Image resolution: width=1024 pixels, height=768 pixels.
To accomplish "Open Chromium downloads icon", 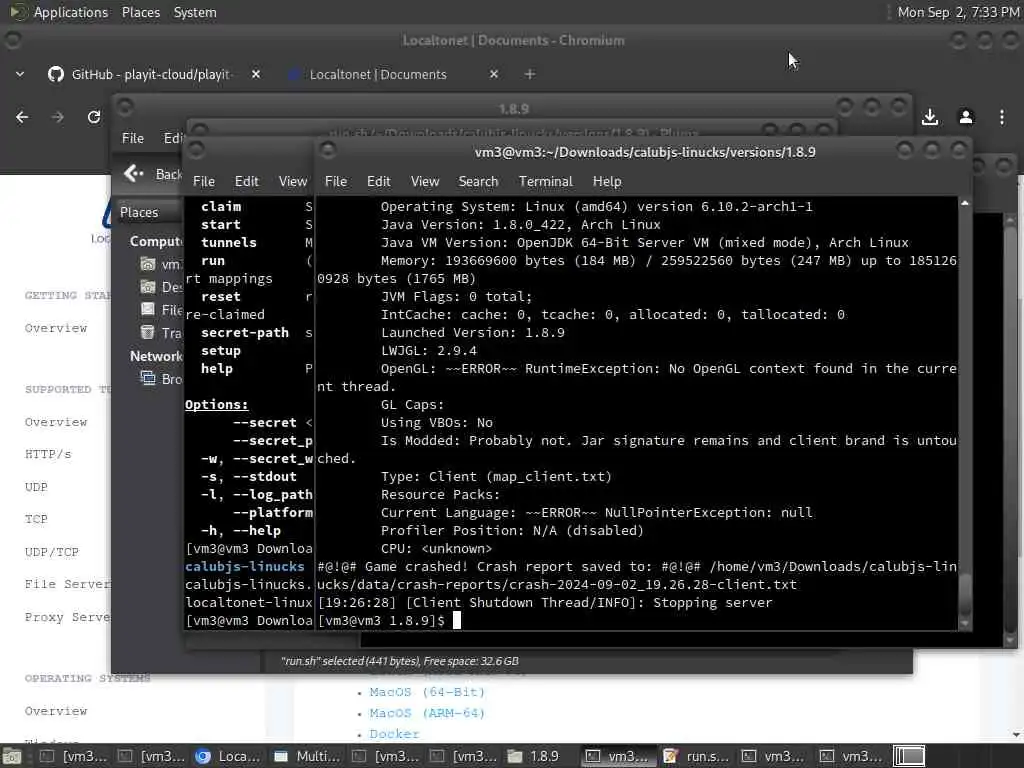I will pyautogui.click(x=930, y=117).
